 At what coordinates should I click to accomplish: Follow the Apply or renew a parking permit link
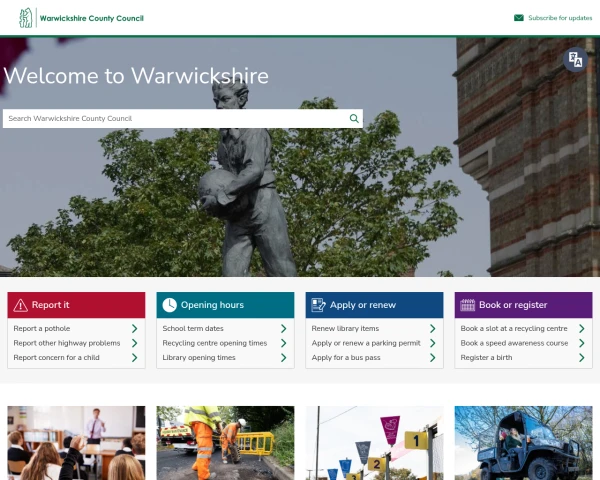tap(366, 343)
